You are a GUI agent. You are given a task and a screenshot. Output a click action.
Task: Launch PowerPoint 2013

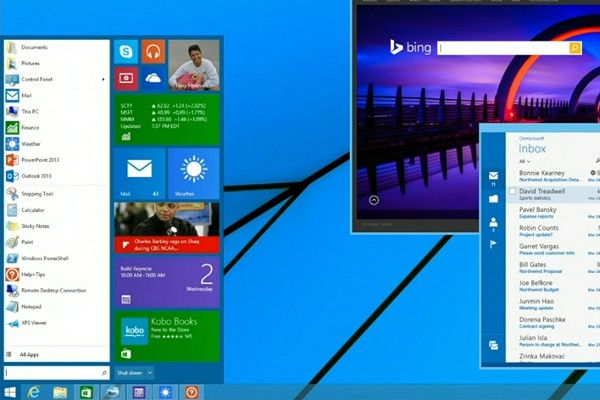[x=57, y=160]
